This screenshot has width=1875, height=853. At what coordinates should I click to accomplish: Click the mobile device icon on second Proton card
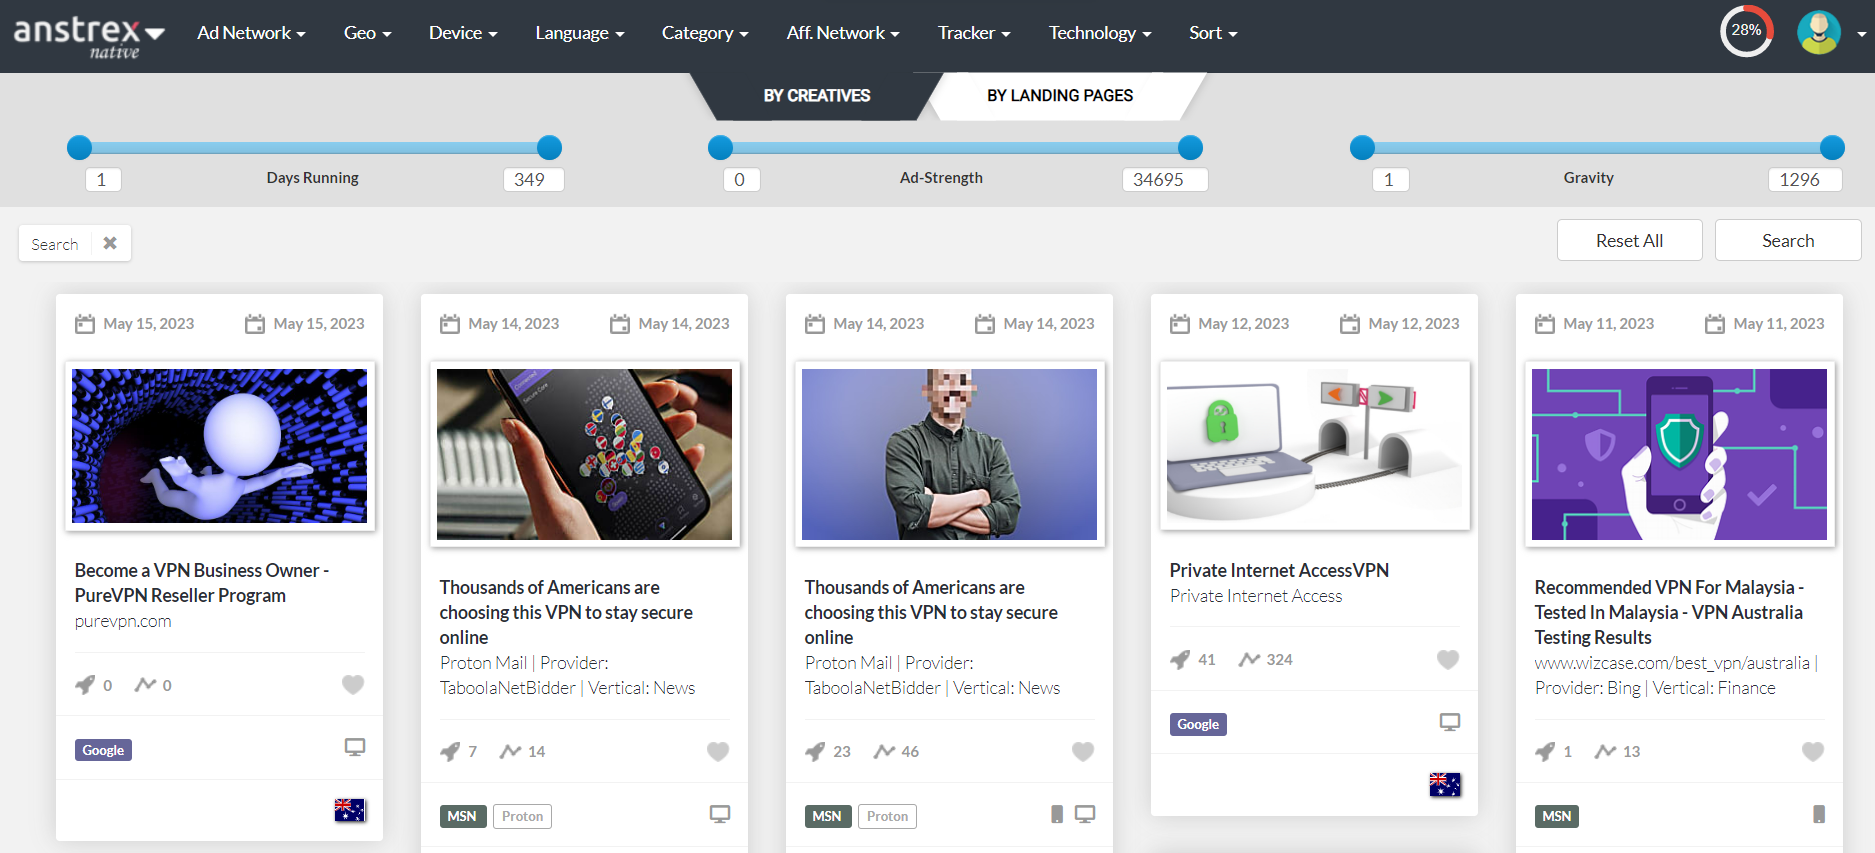click(1057, 814)
